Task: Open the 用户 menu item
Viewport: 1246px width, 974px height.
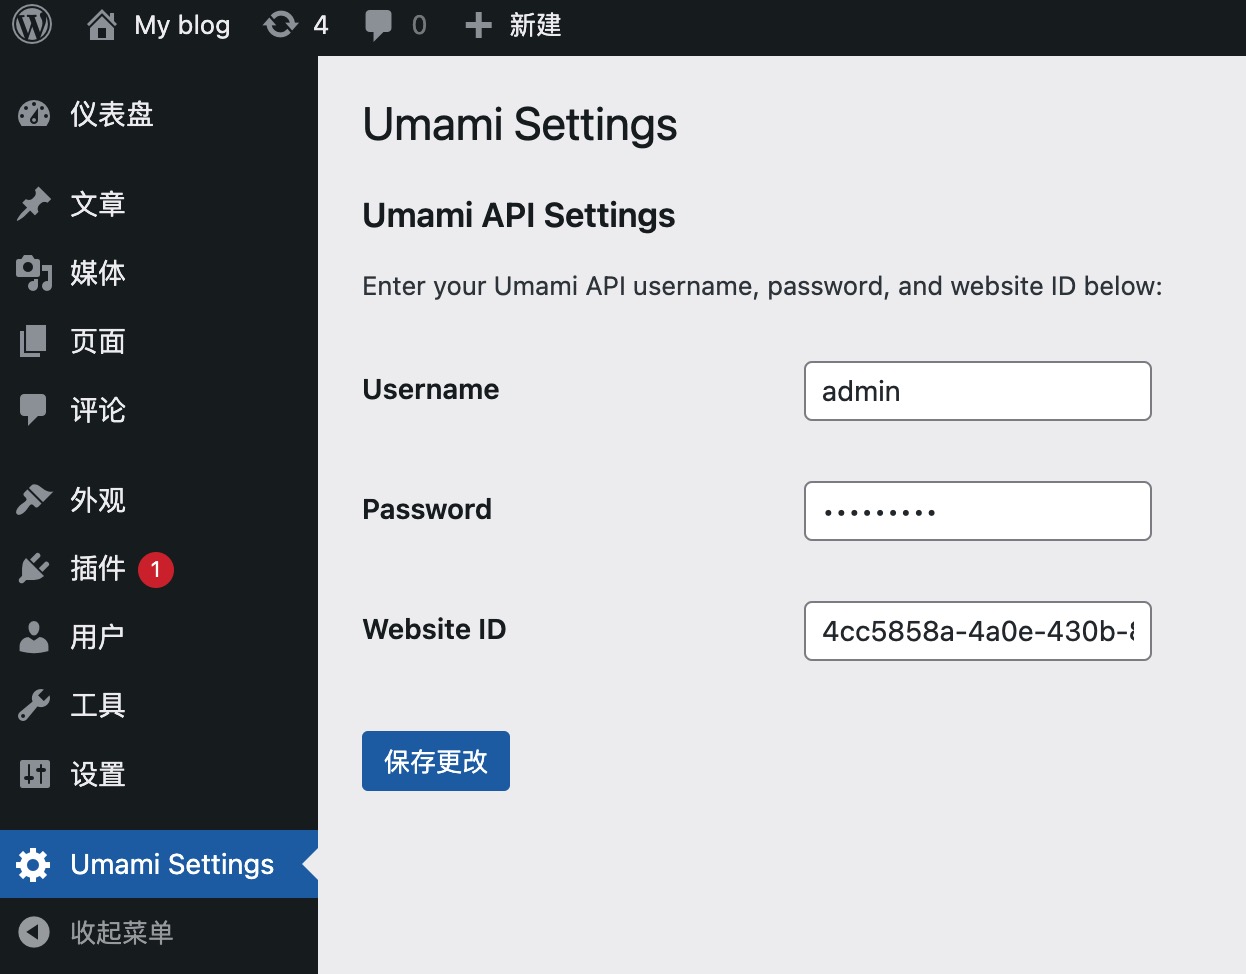Action: click(159, 637)
